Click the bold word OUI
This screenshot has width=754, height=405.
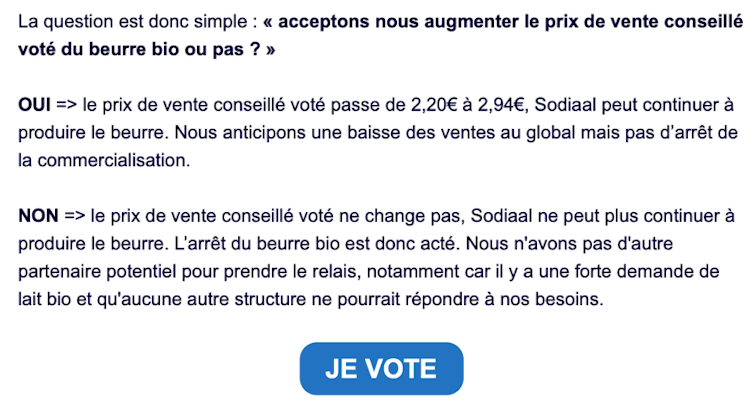click(x=34, y=105)
